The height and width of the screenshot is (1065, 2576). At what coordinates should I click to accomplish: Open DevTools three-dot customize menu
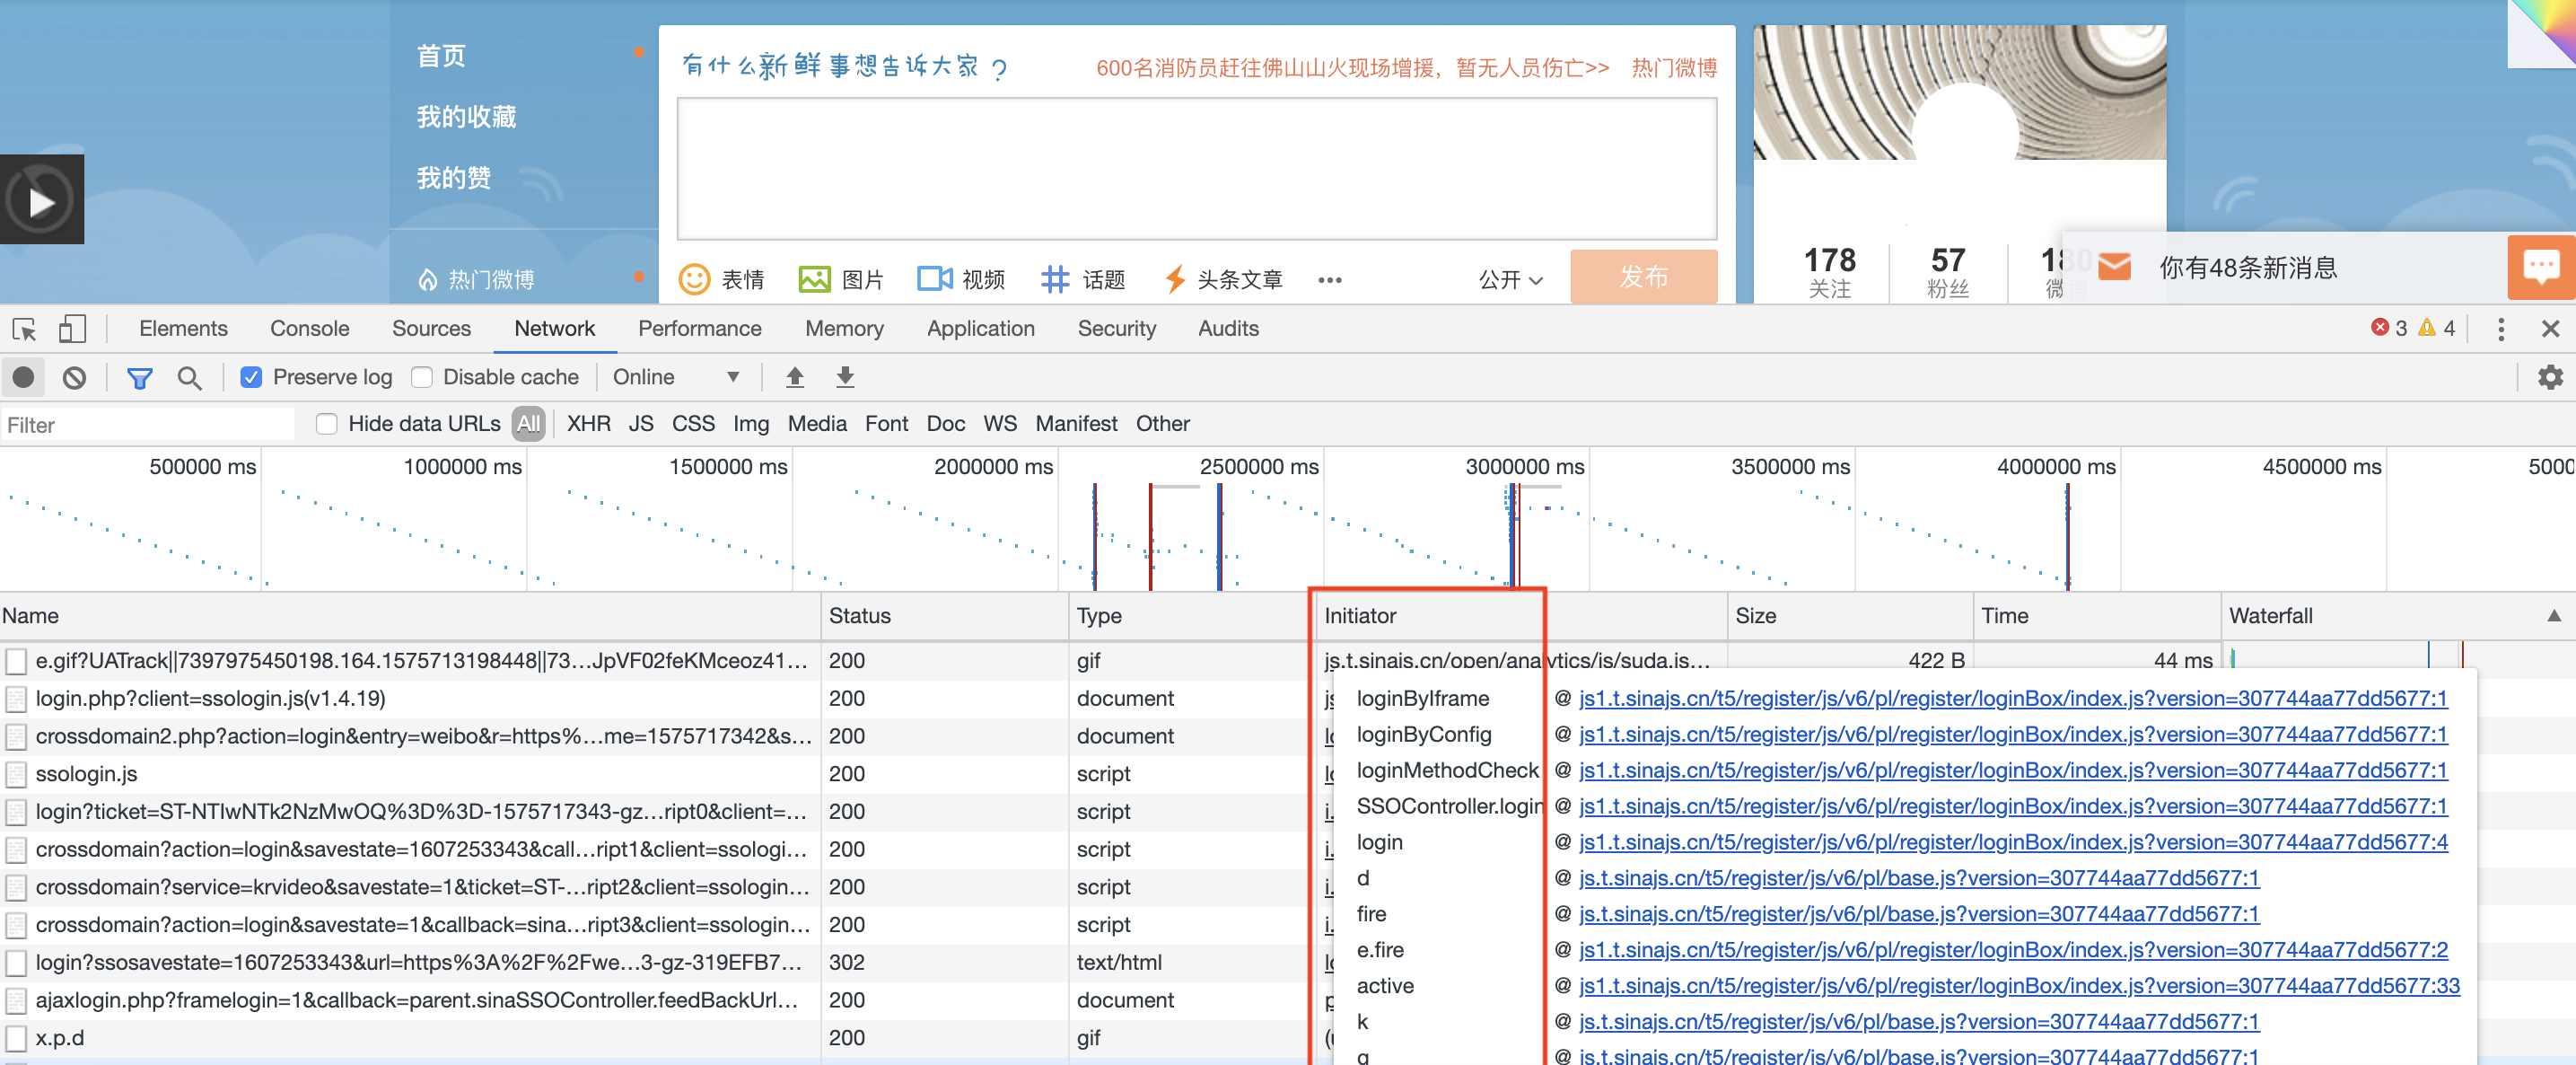[x=2500, y=329]
